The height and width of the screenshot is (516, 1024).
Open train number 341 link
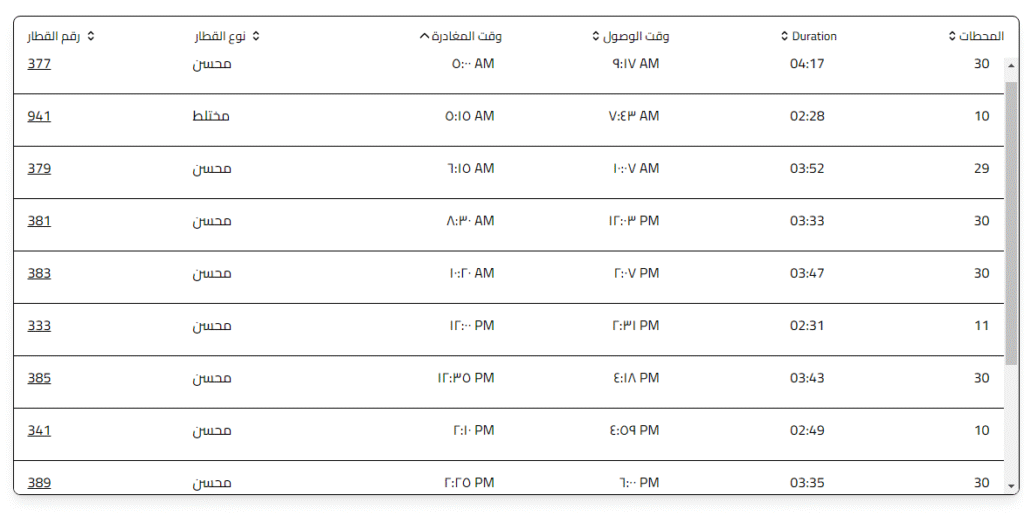tap(39, 430)
